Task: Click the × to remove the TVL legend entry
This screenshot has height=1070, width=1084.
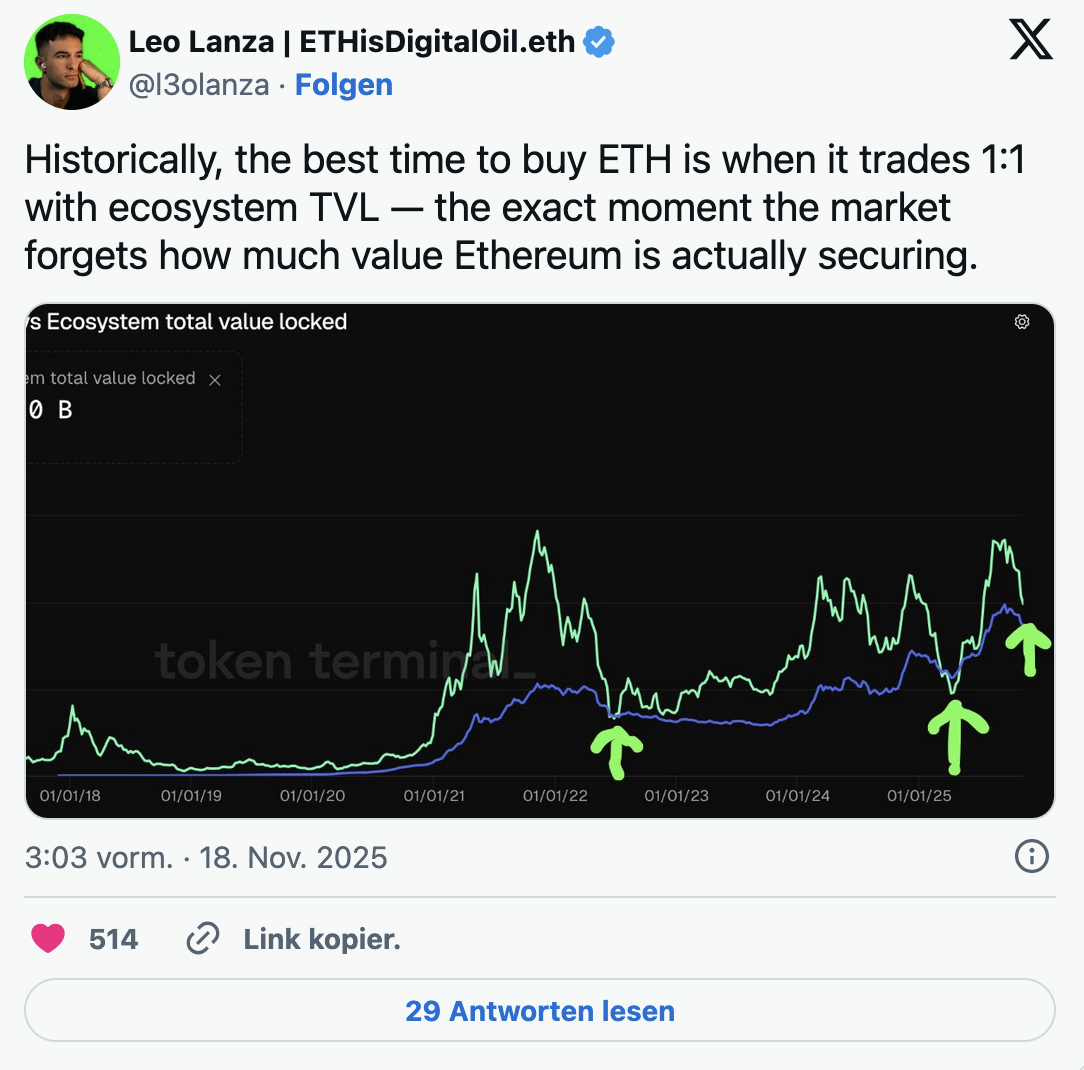Action: pyautogui.click(x=215, y=380)
